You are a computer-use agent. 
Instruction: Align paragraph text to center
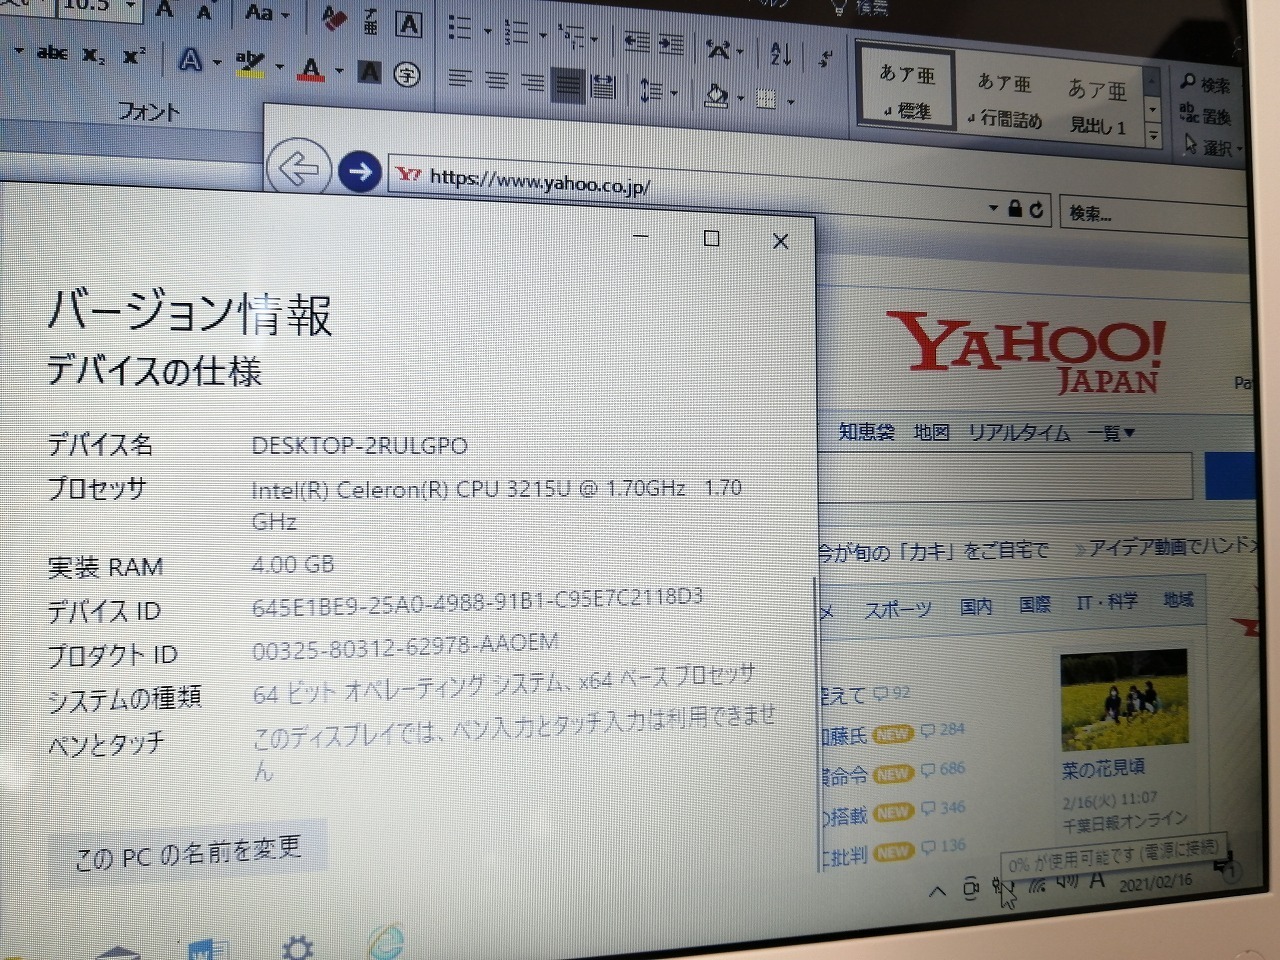click(x=497, y=81)
